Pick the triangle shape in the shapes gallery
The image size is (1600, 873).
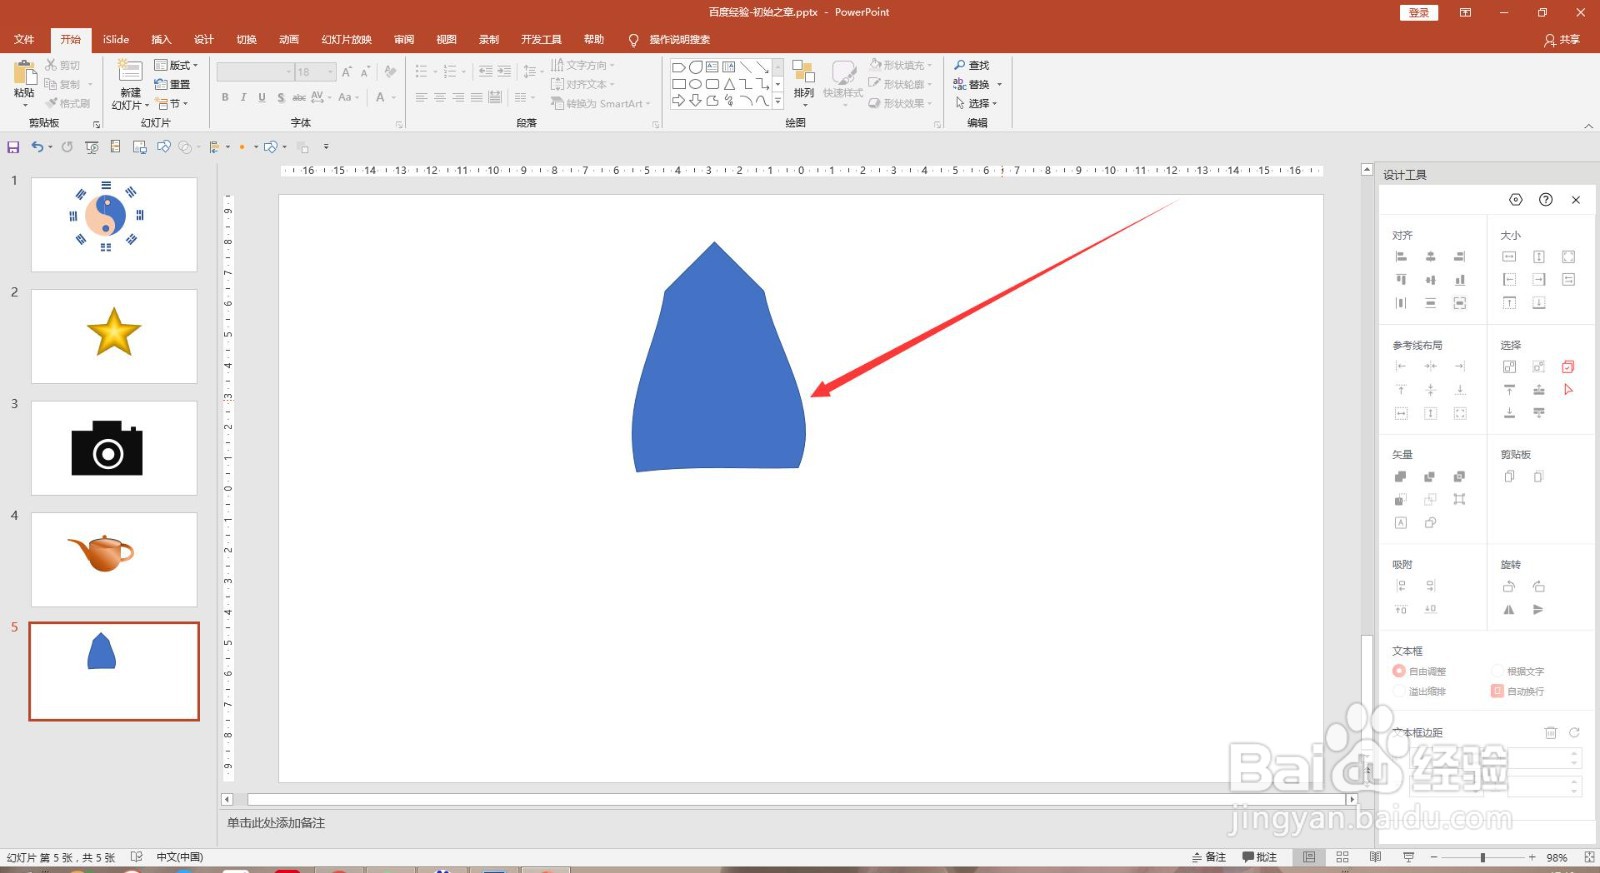pos(729,84)
